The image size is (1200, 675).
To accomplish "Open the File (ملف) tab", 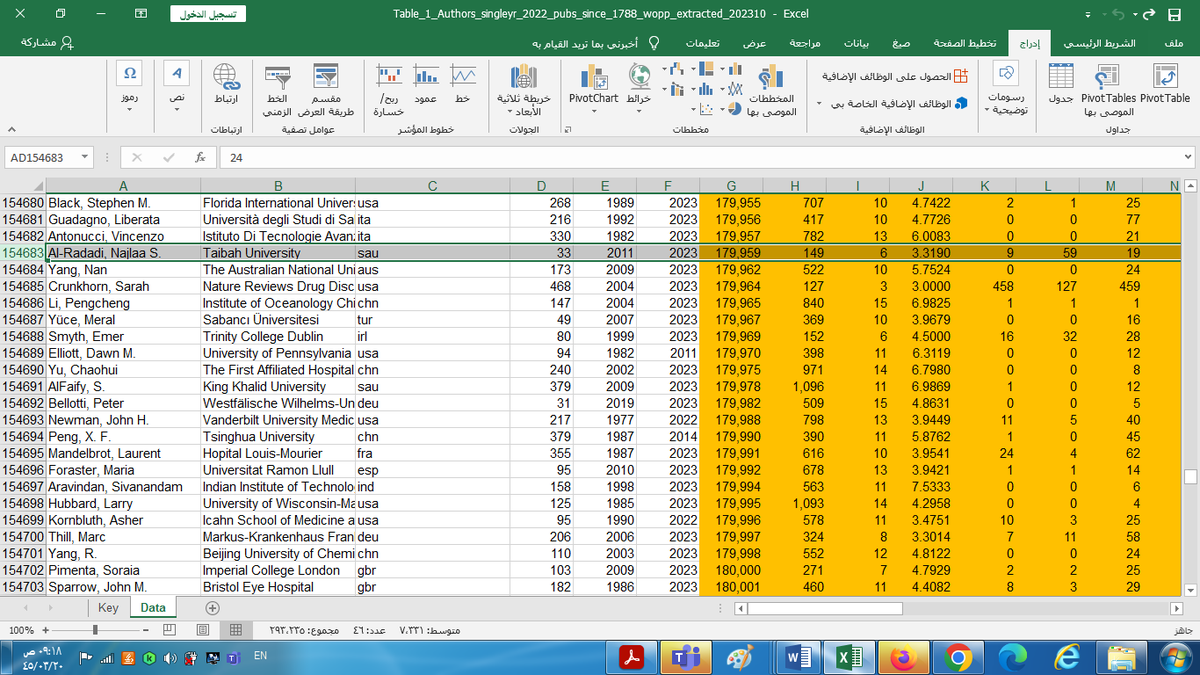I will coord(1174,43).
